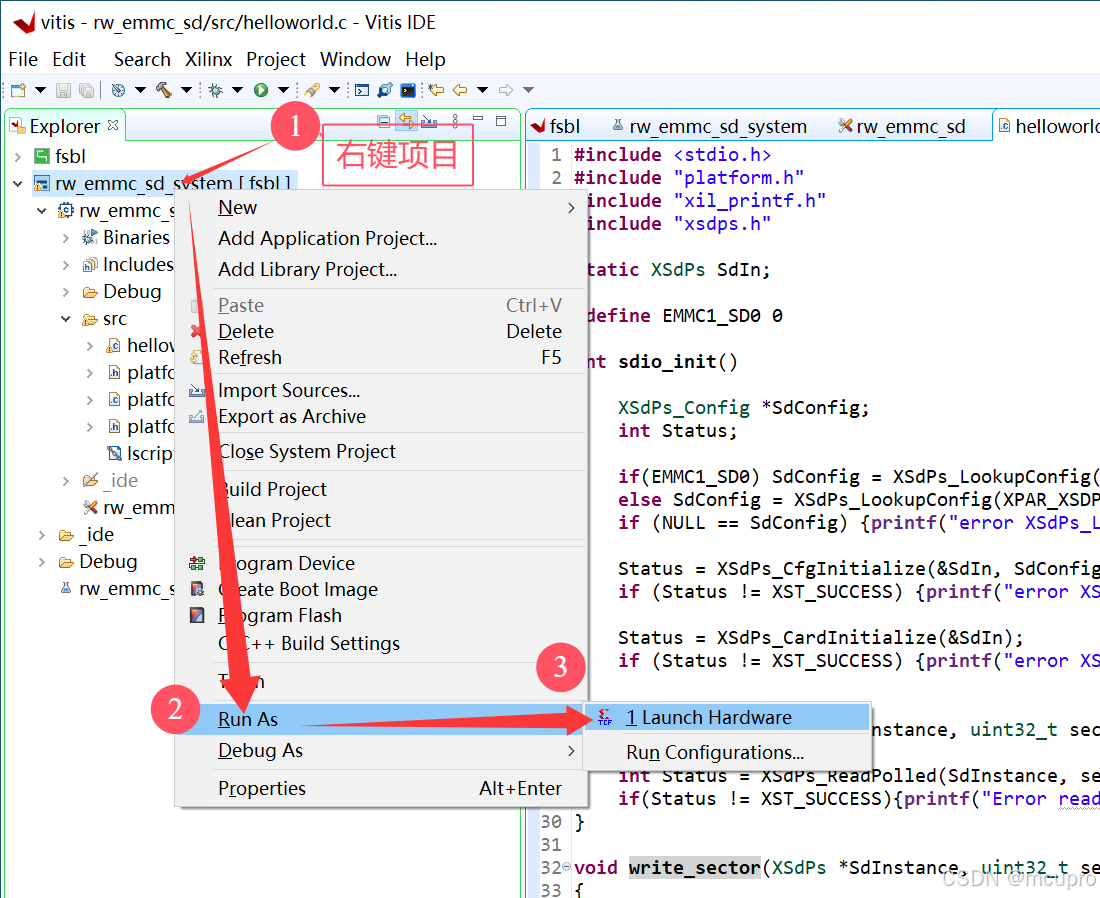
Task: Click the Save toolbar icon
Action: coord(63,90)
